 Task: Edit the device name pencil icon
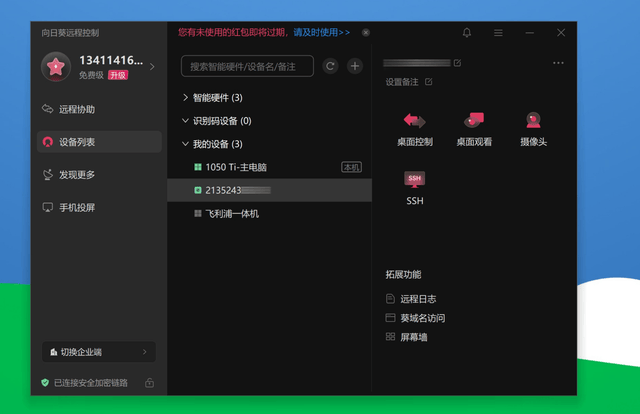coord(457,63)
